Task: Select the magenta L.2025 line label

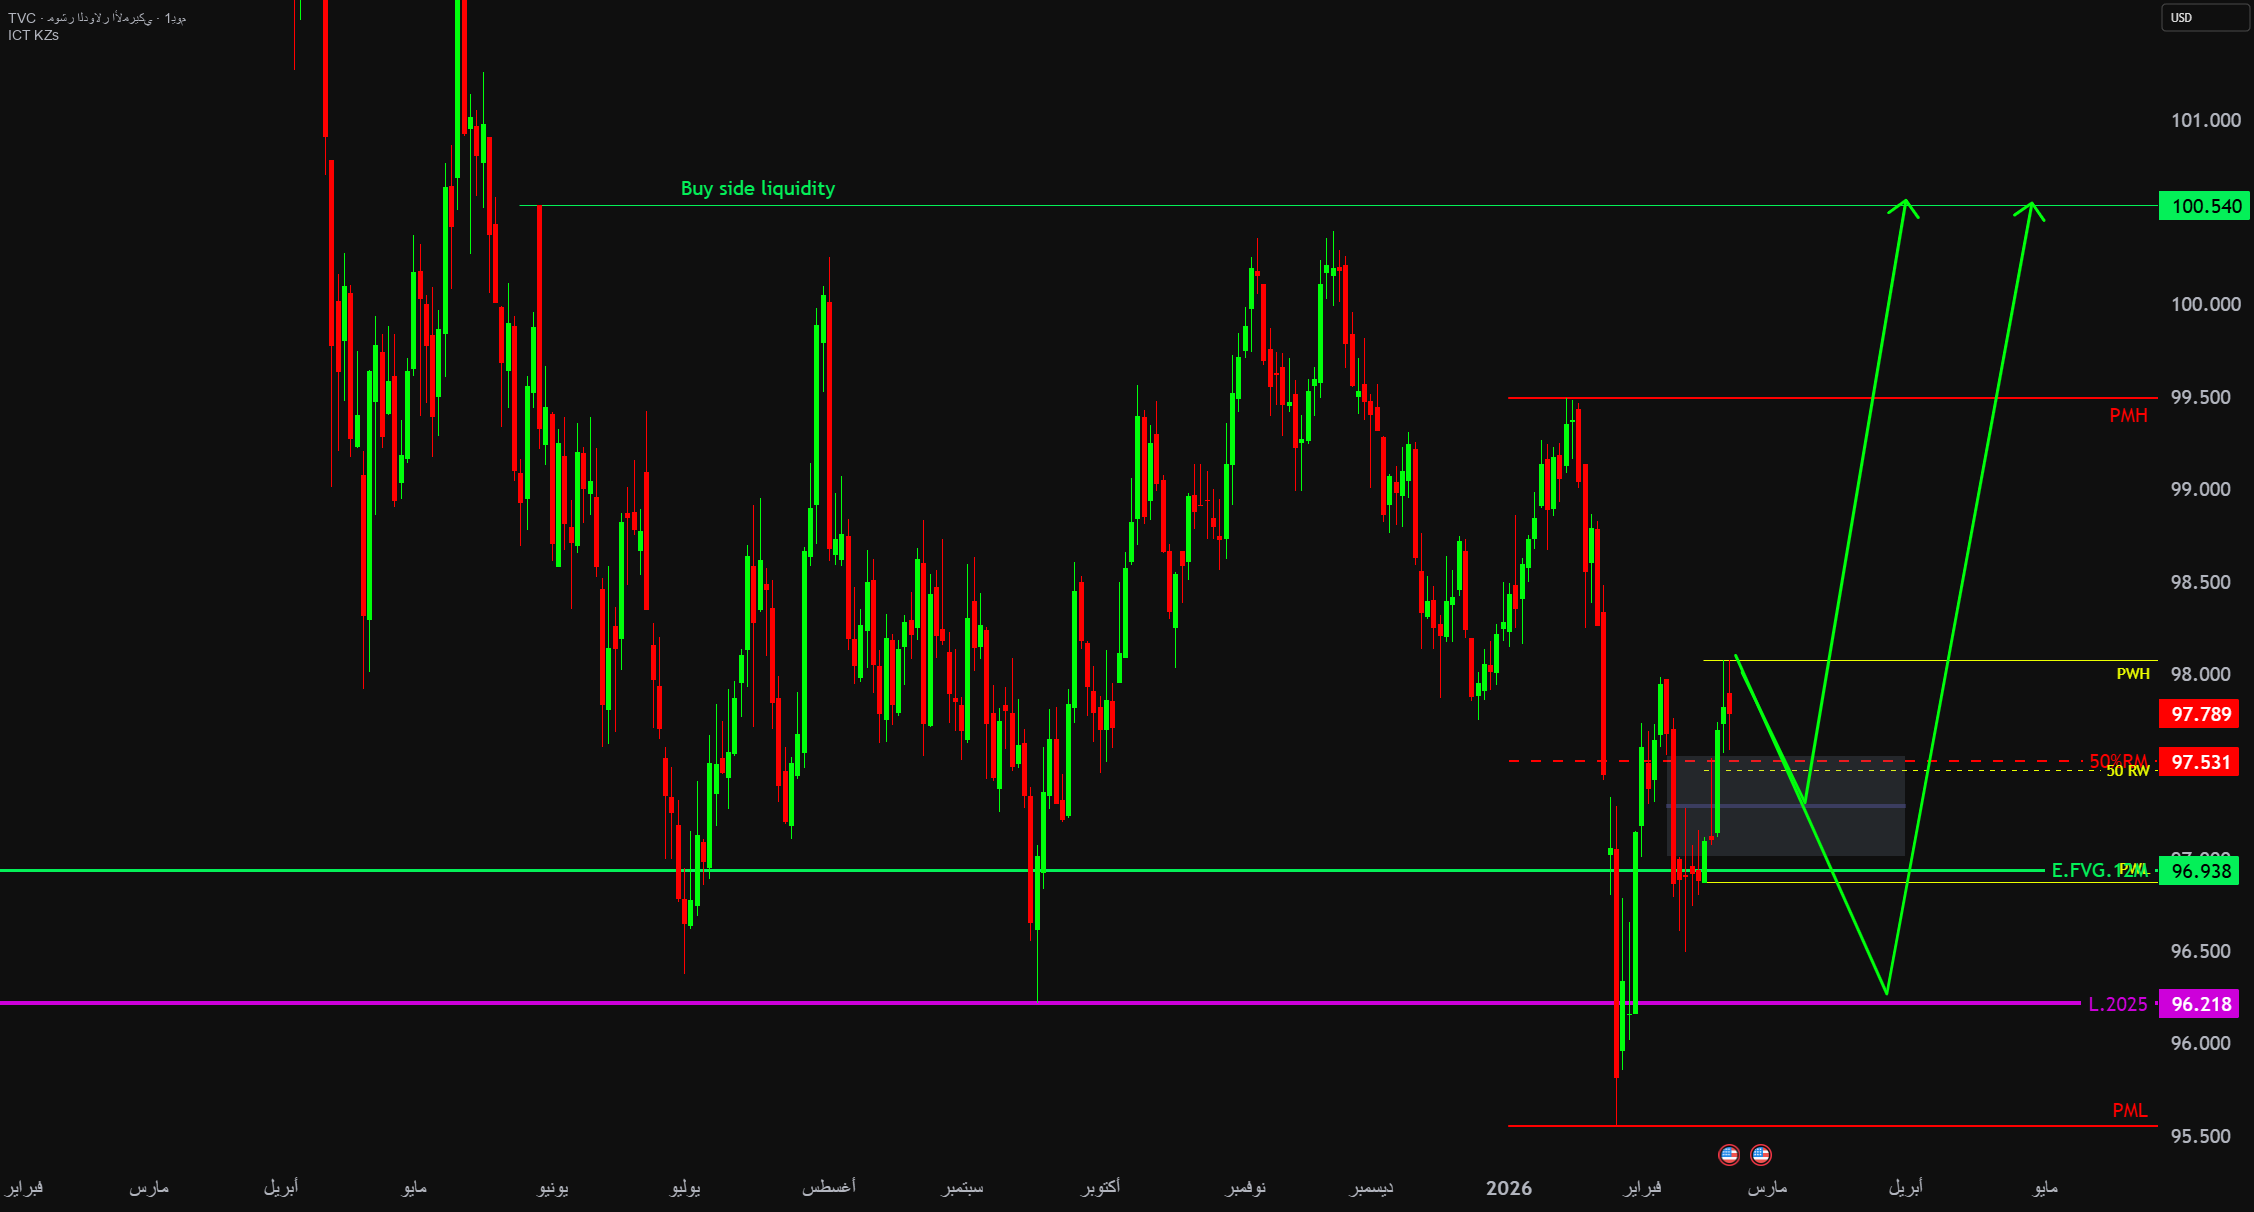Action: (2117, 1004)
